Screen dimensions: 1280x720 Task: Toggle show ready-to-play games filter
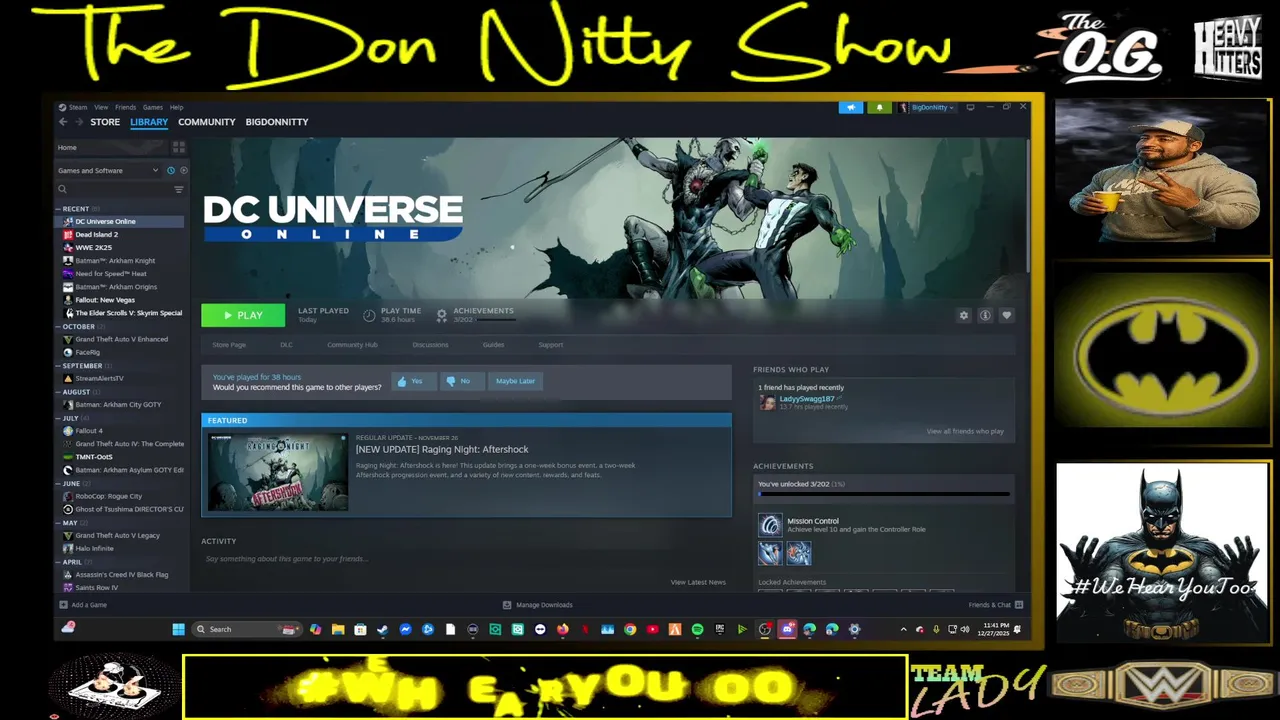[x=183, y=171]
